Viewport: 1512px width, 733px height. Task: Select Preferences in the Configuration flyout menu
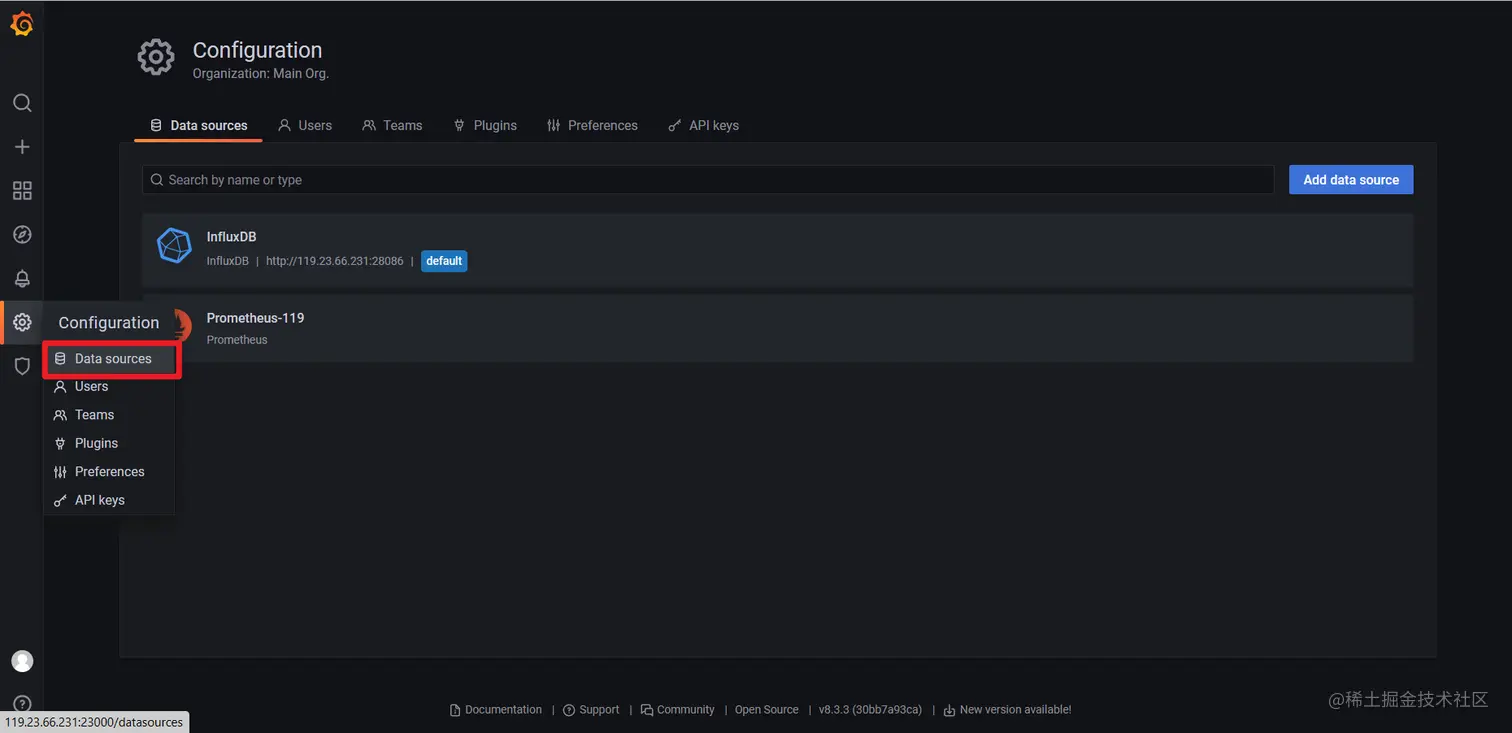[x=109, y=472]
